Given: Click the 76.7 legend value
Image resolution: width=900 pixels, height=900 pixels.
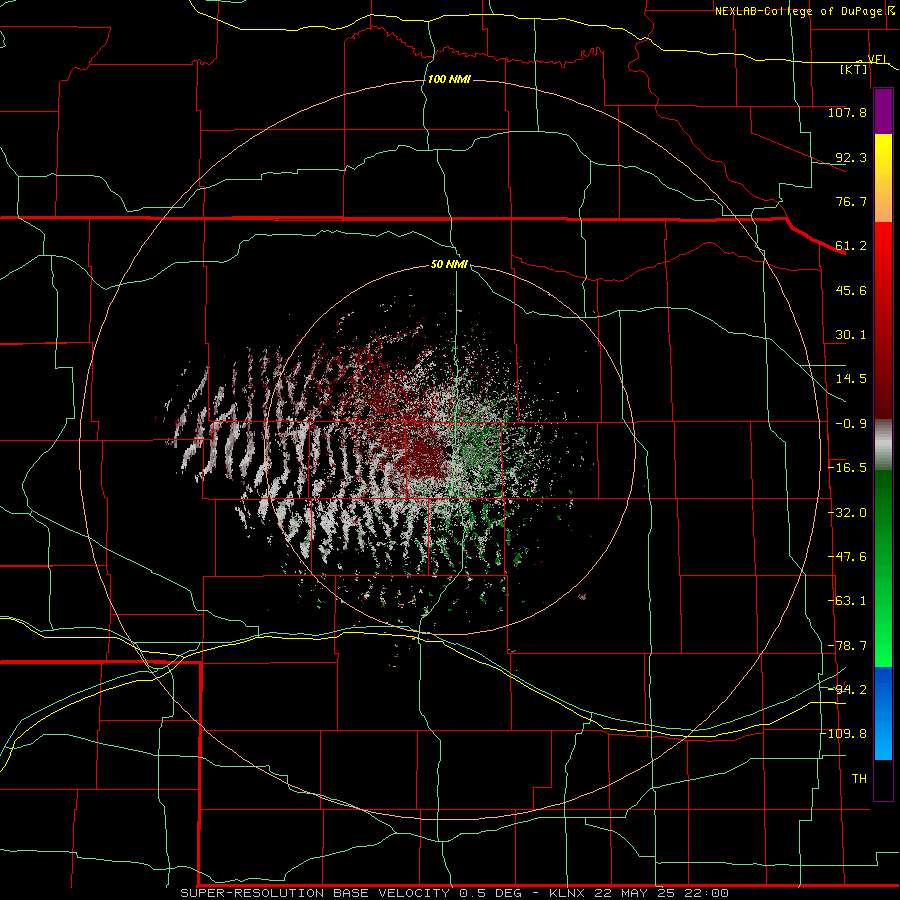Looking at the screenshot, I should pos(851,201).
